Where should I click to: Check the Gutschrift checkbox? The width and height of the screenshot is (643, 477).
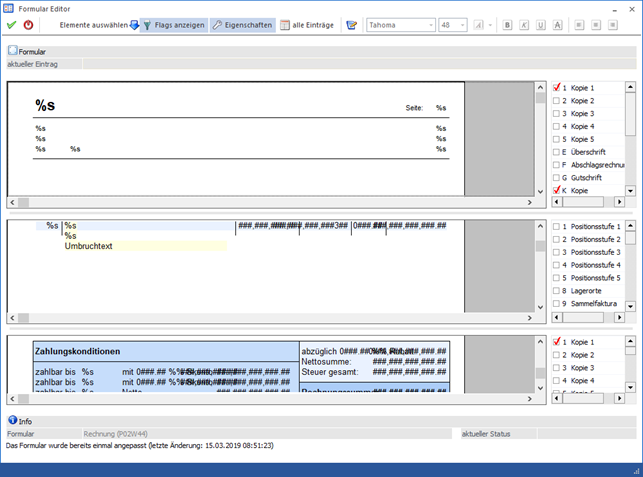[x=556, y=177]
